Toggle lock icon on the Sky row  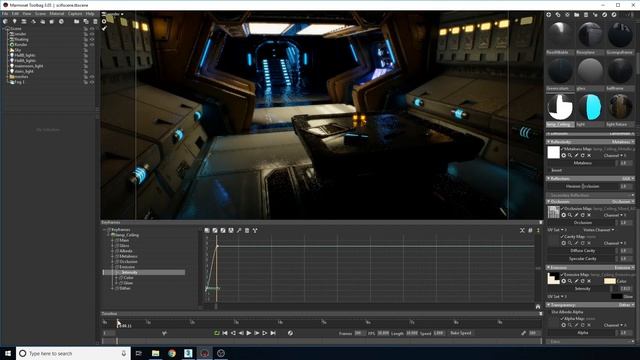(86, 50)
